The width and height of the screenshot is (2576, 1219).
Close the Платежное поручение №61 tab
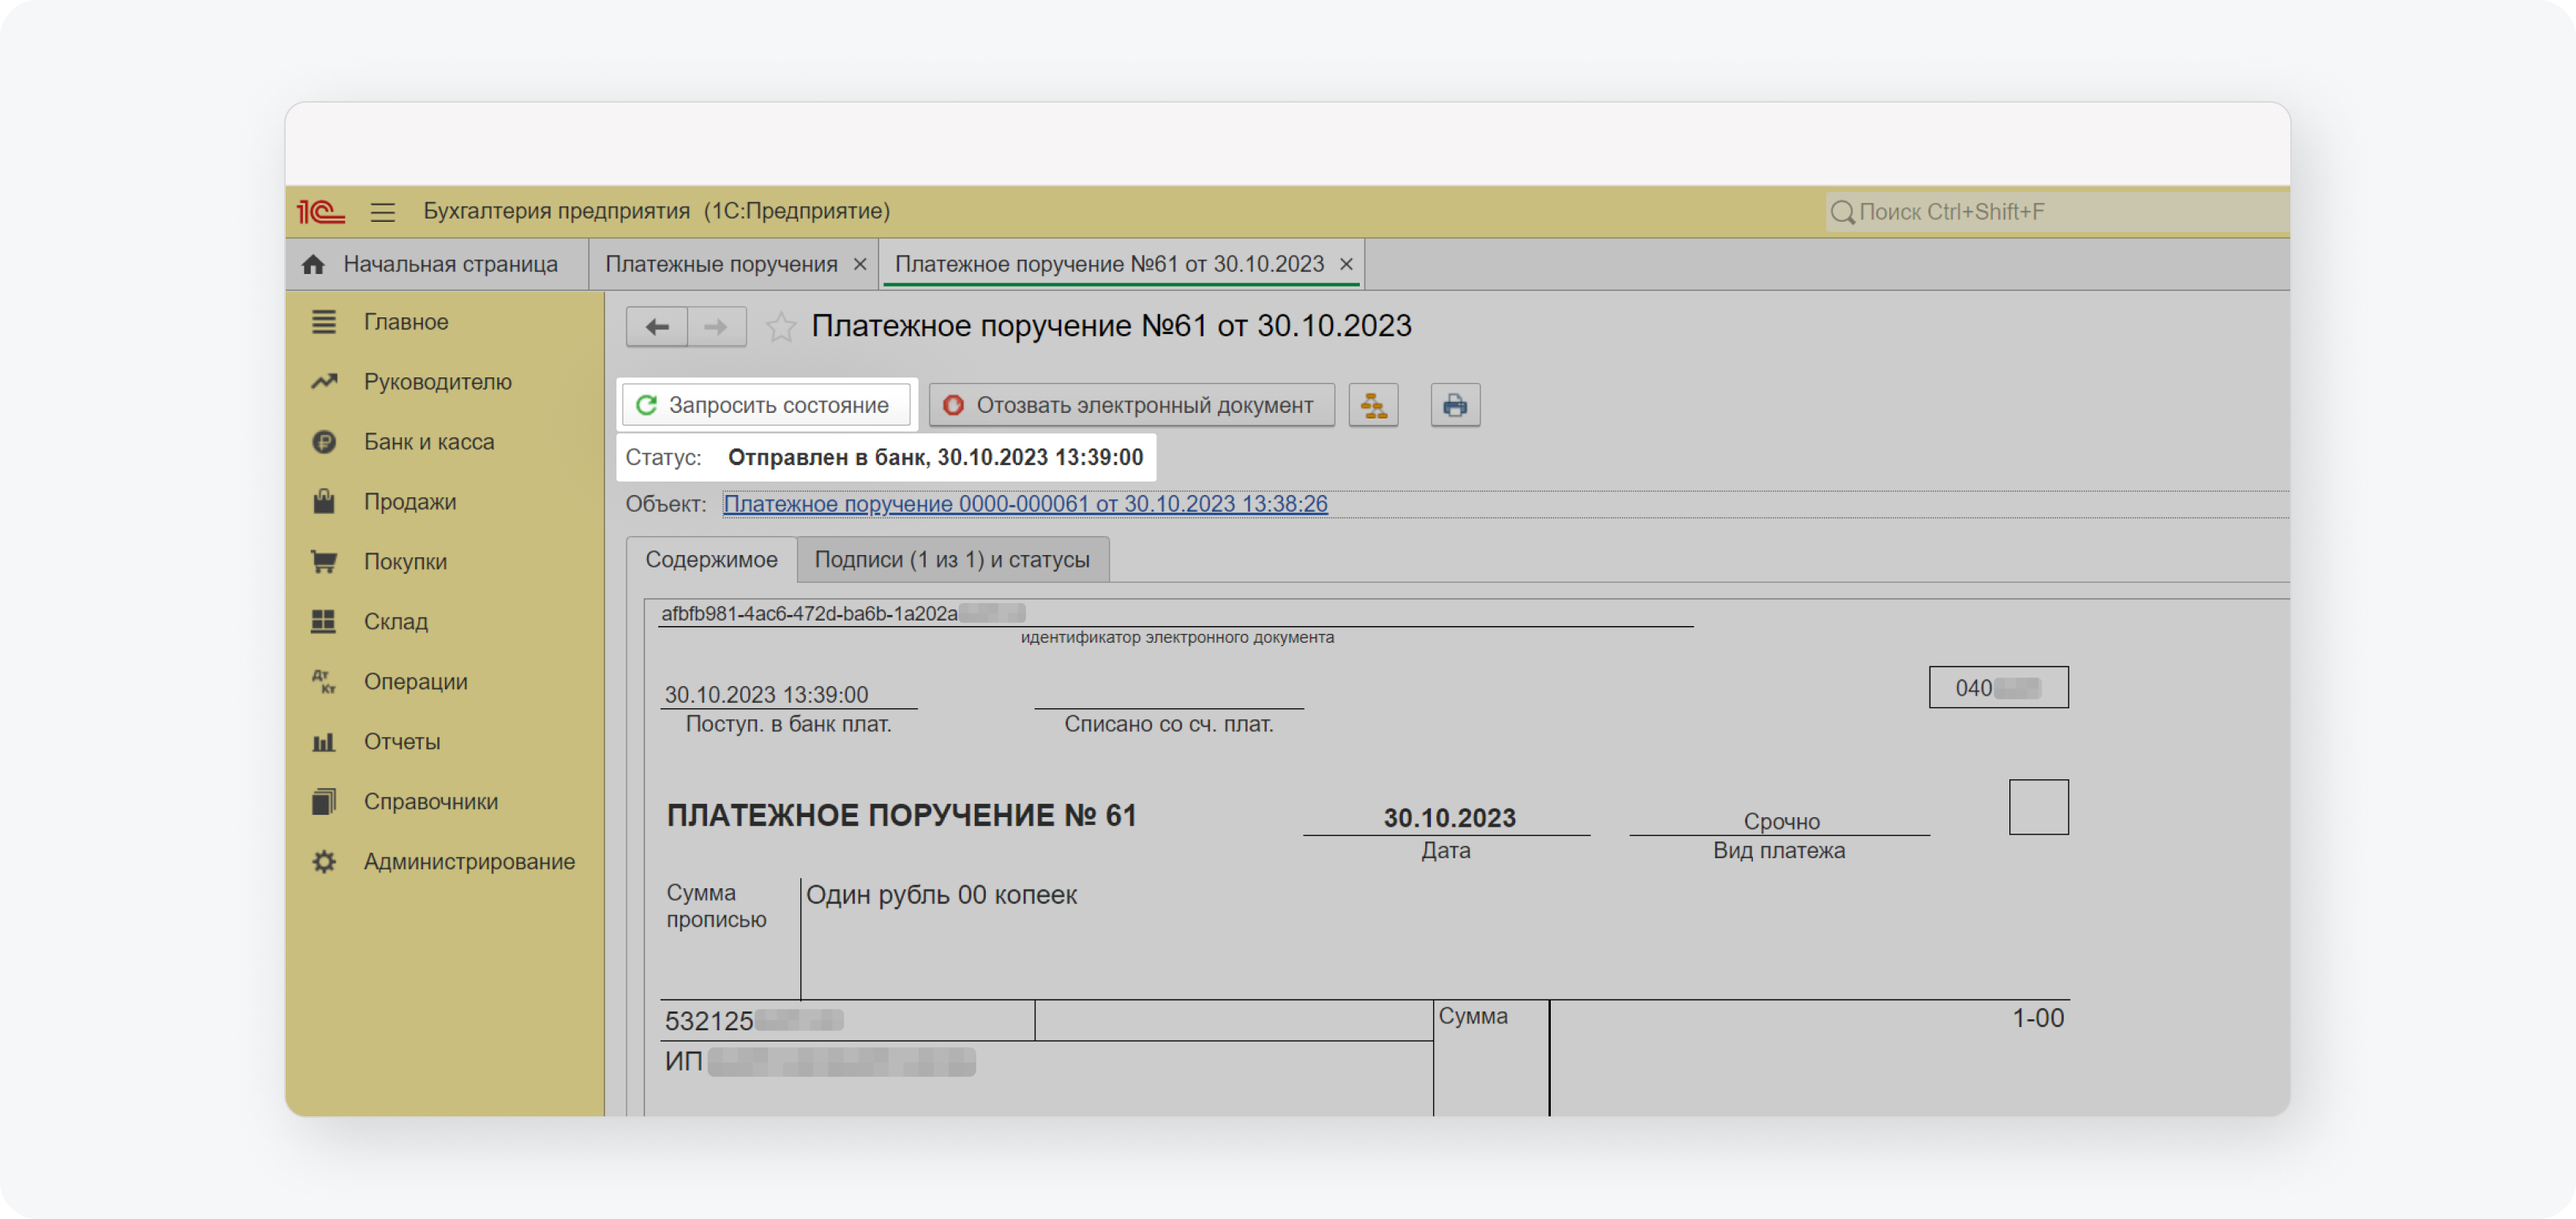(x=1347, y=265)
